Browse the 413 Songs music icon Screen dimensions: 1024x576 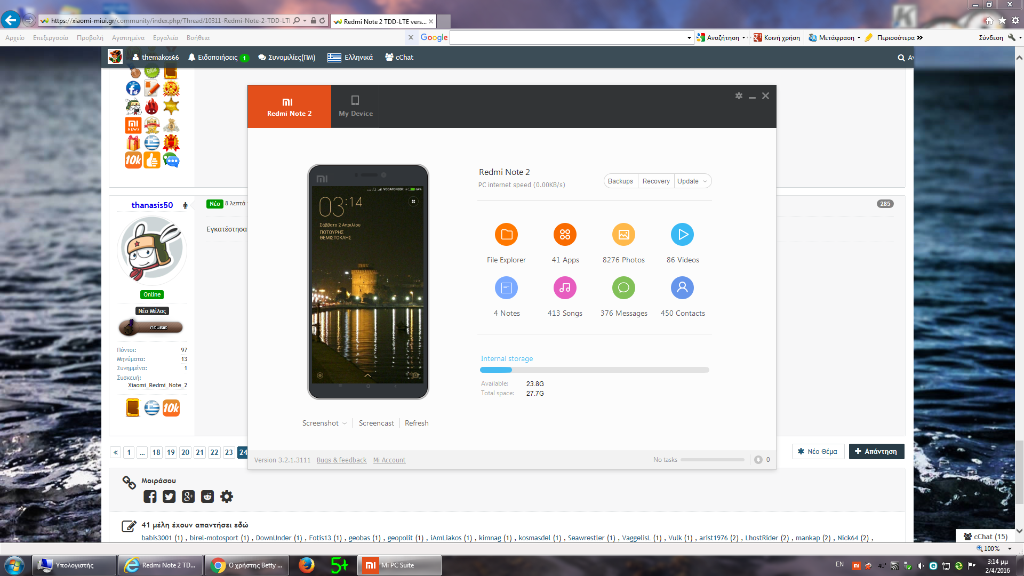click(x=565, y=288)
